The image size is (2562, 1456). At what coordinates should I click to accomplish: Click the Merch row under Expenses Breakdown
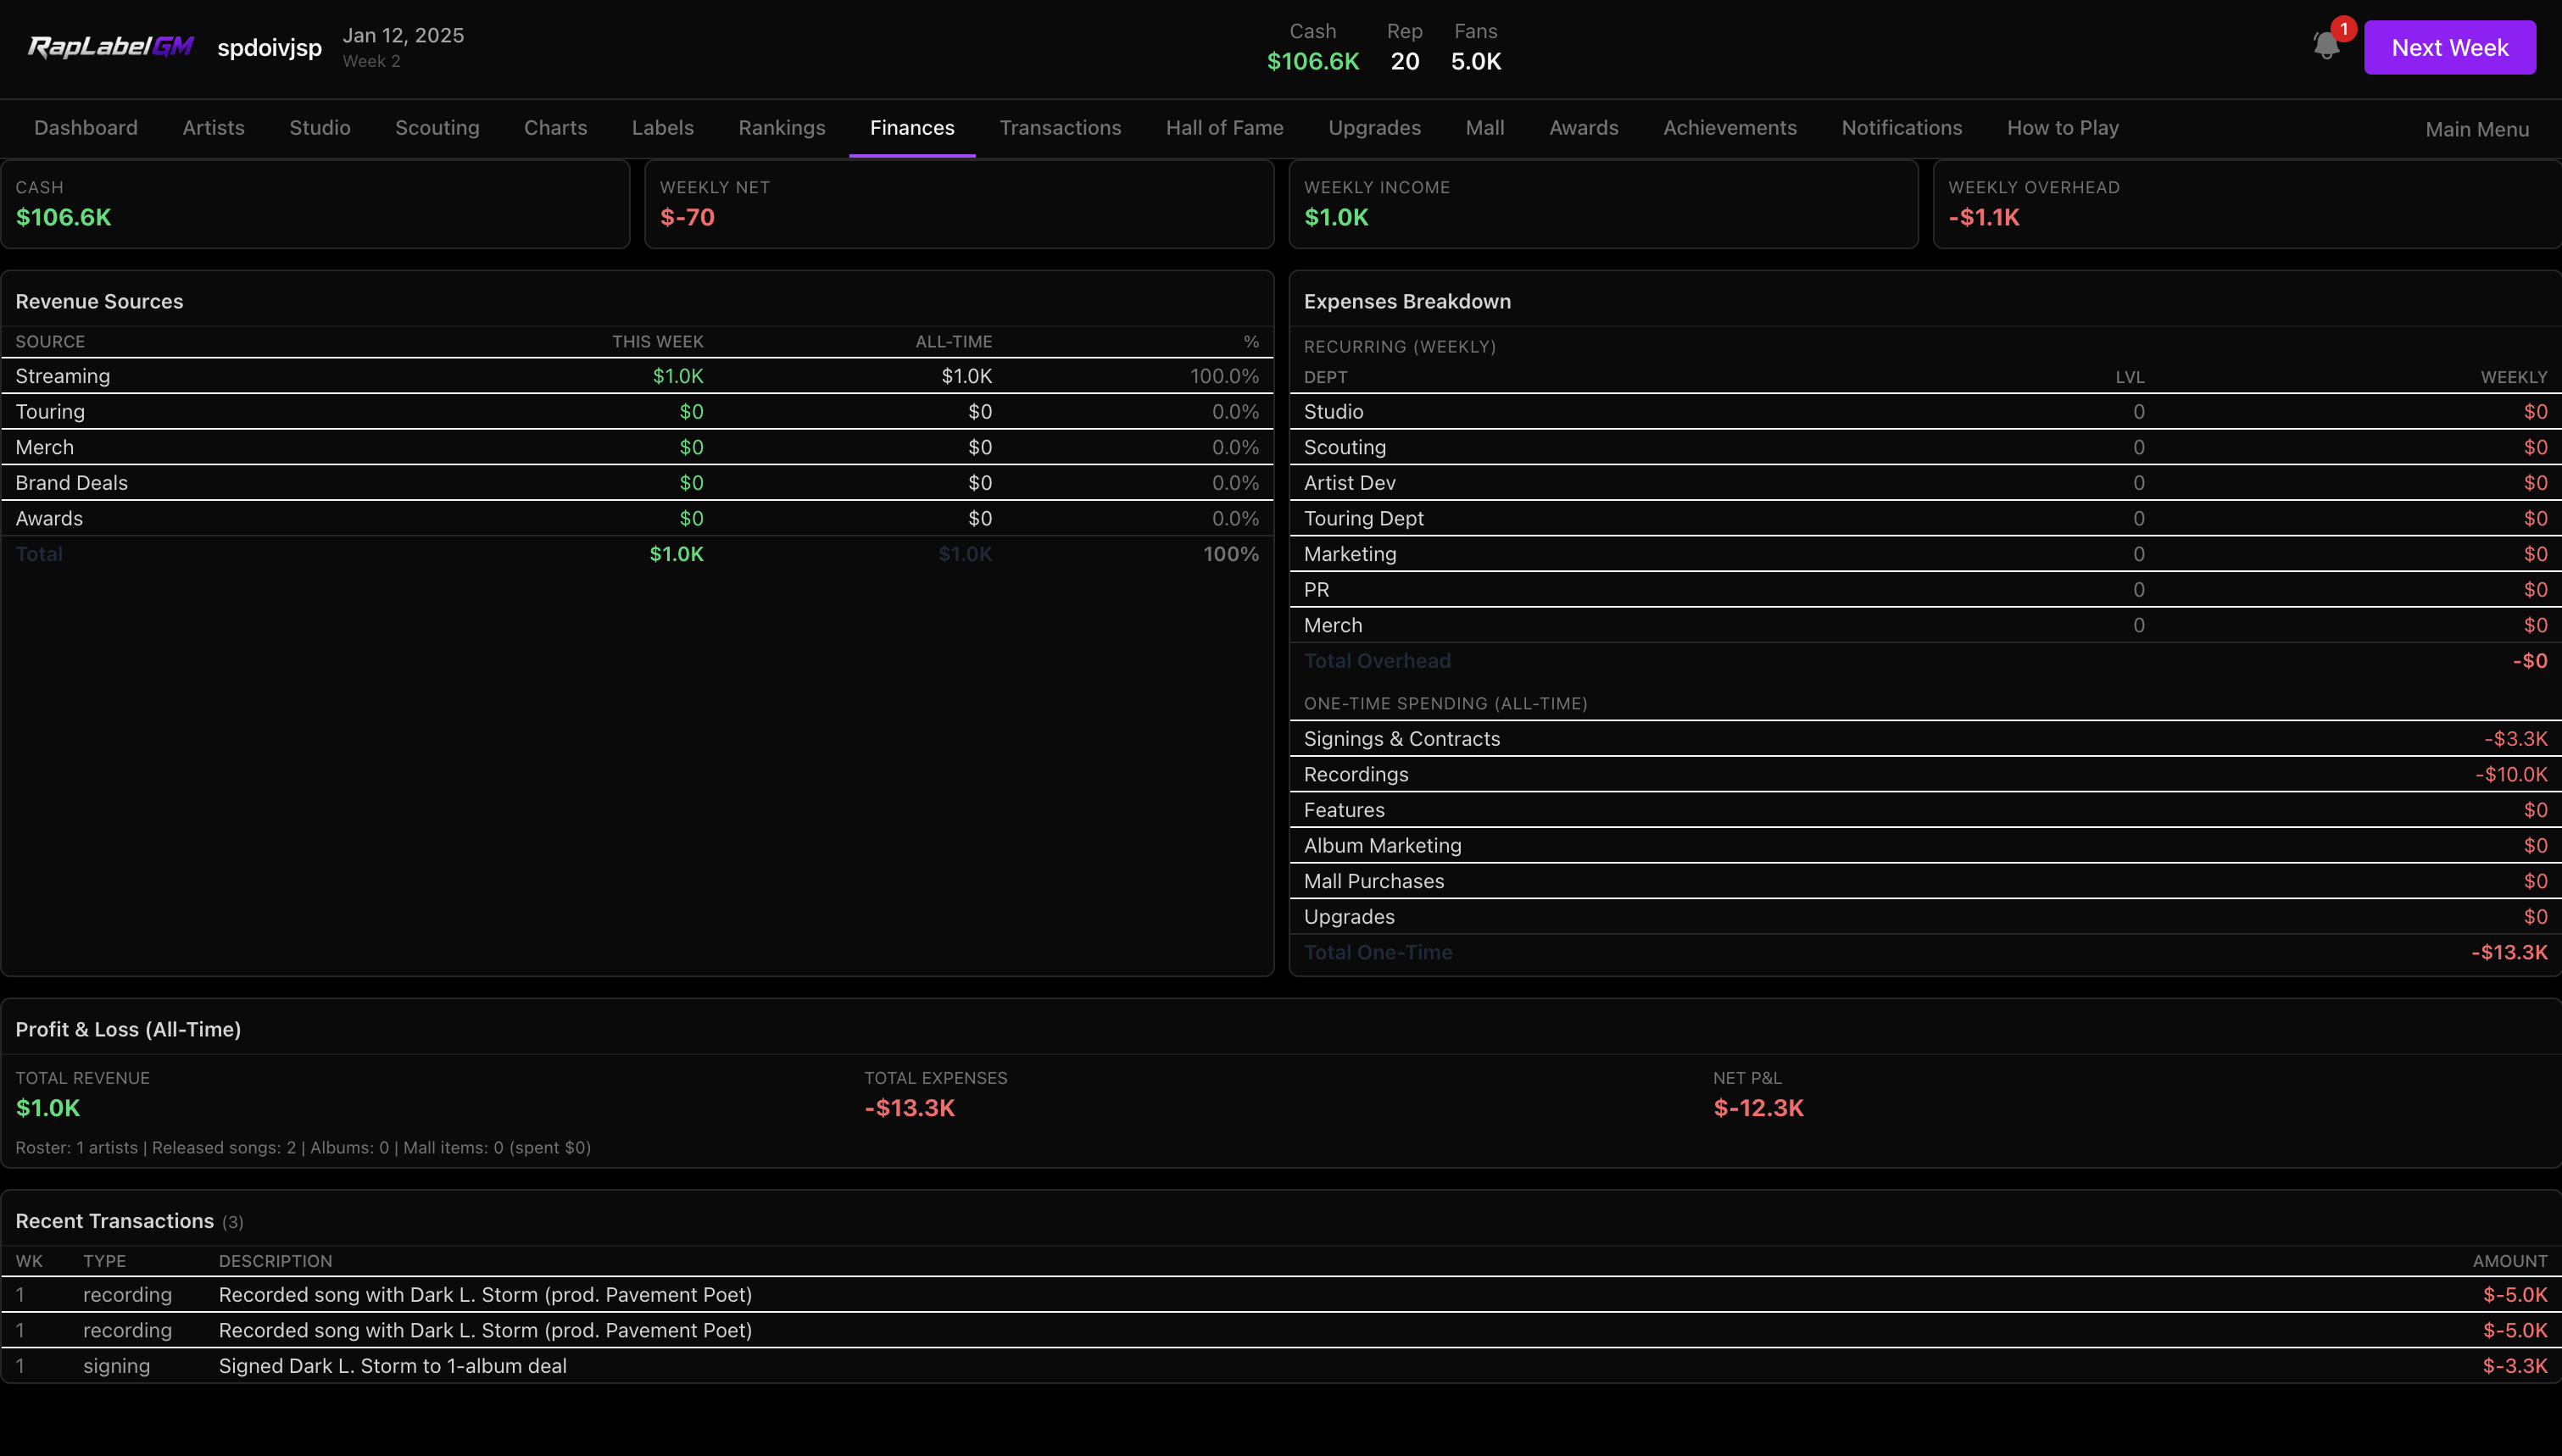(1925, 625)
